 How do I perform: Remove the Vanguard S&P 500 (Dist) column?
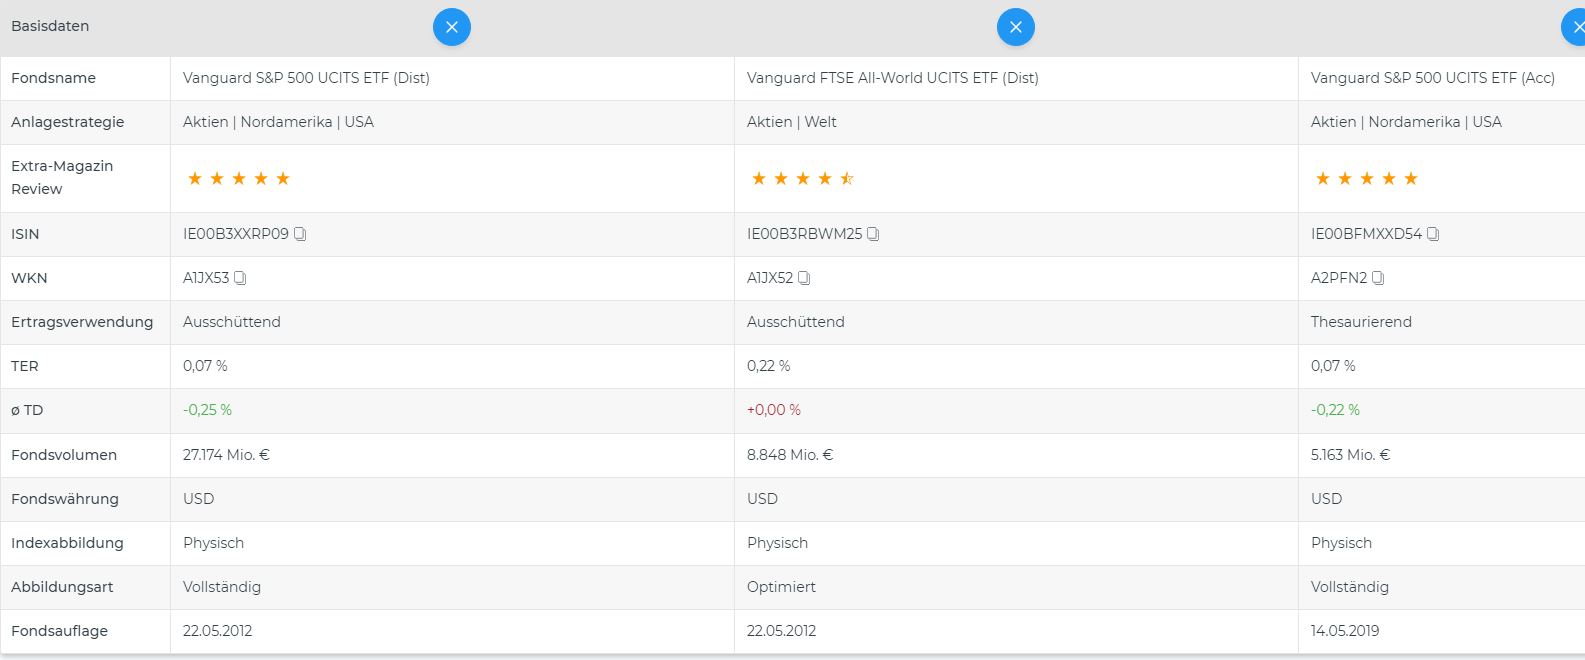point(452,27)
